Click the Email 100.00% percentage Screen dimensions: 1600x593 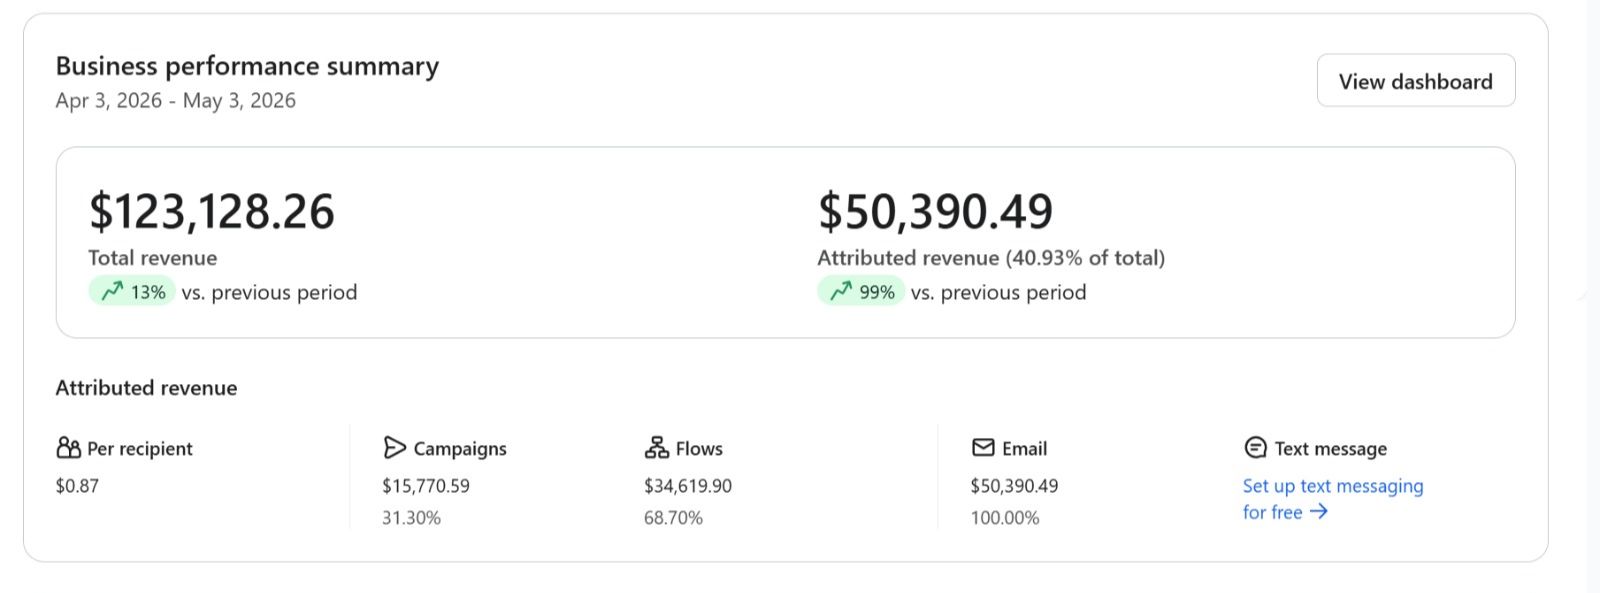click(x=1005, y=518)
